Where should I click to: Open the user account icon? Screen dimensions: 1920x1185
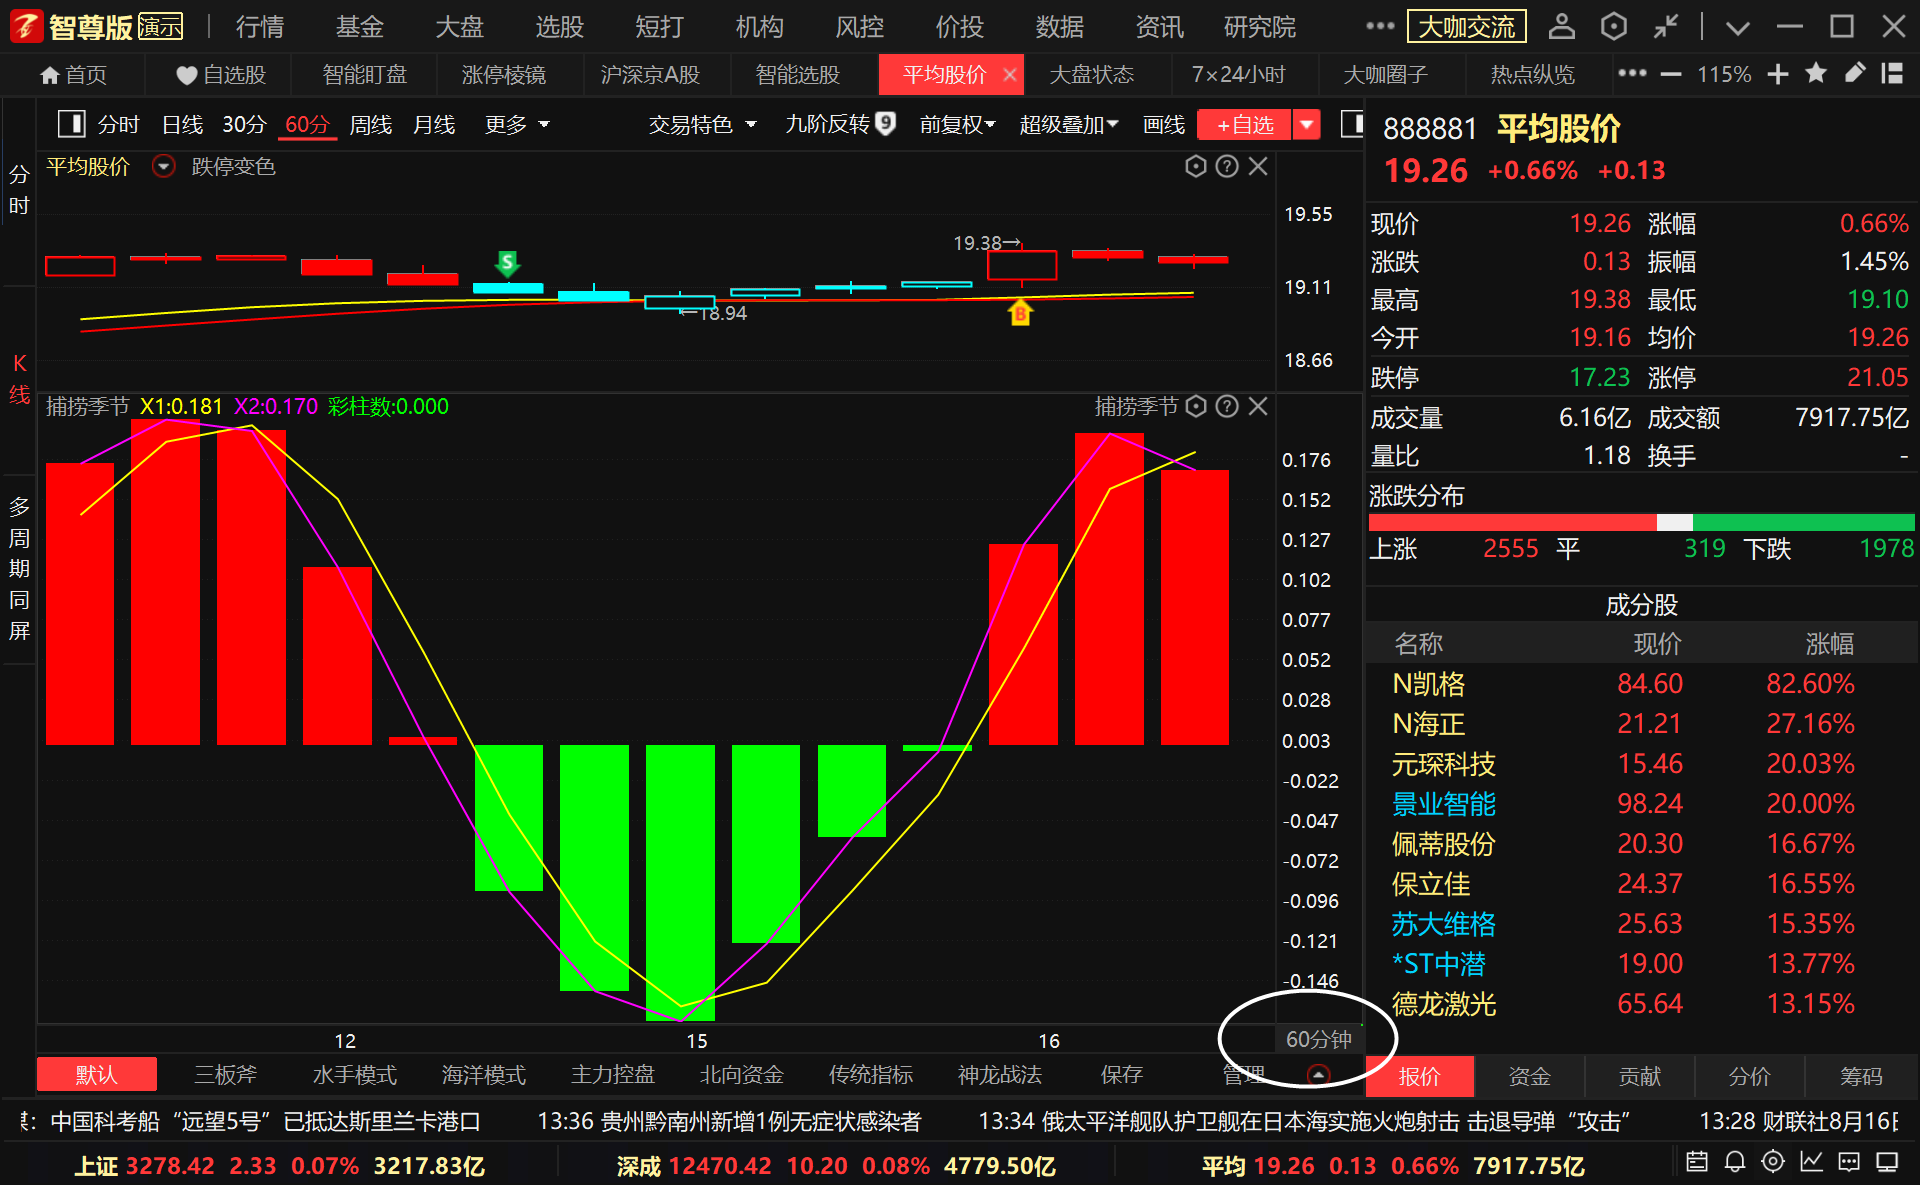point(1561,26)
